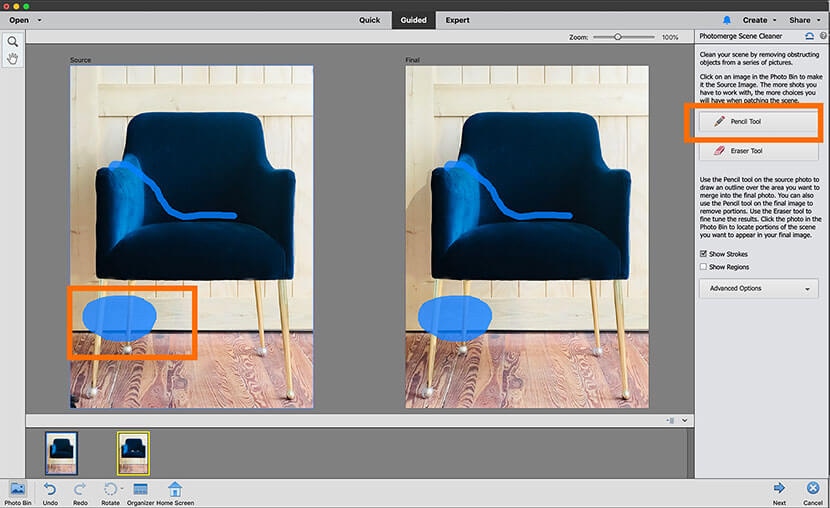830x508 pixels.
Task: Open the Open file dropdown
Action: (25, 20)
